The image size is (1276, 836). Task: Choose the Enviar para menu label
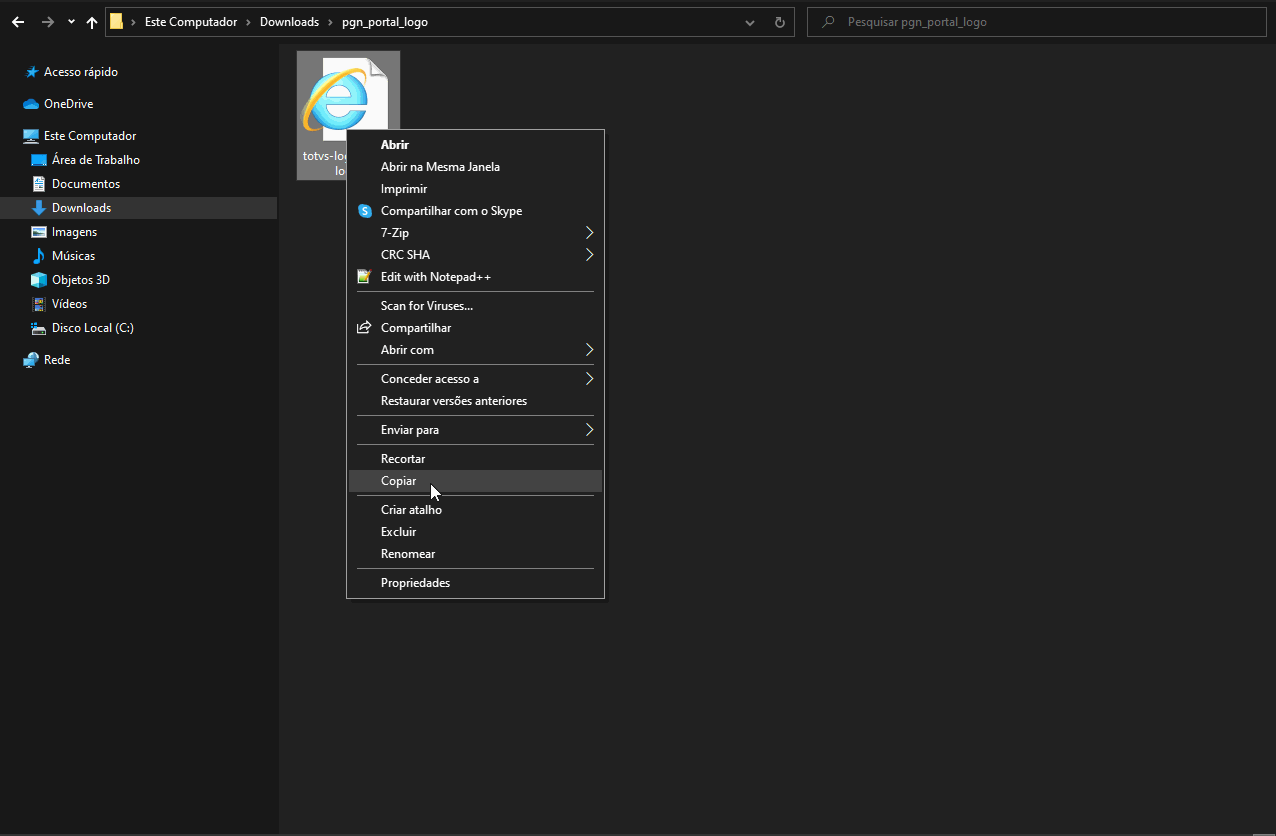click(410, 430)
